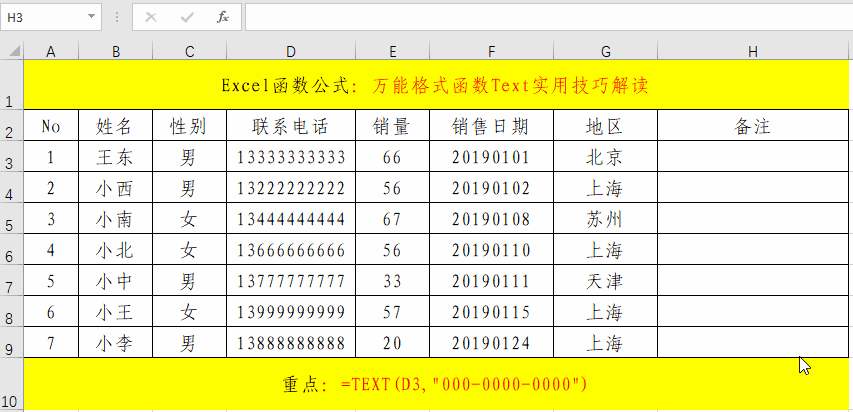Select the name cell 小南
This screenshot has width=853, height=412.
[x=115, y=218]
